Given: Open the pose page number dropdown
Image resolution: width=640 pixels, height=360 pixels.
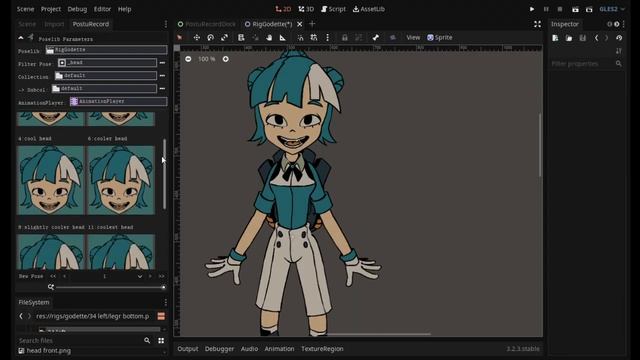Looking at the screenshot, I should (140, 276).
